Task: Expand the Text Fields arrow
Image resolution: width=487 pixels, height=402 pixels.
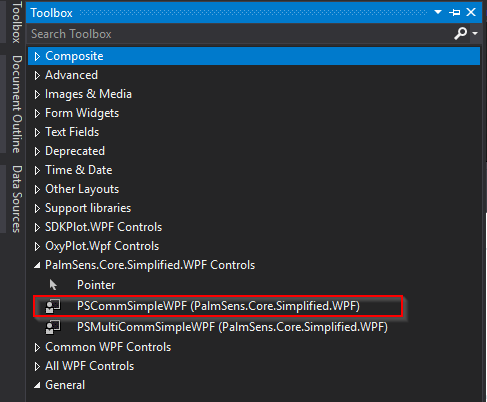Action: coord(37,132)
